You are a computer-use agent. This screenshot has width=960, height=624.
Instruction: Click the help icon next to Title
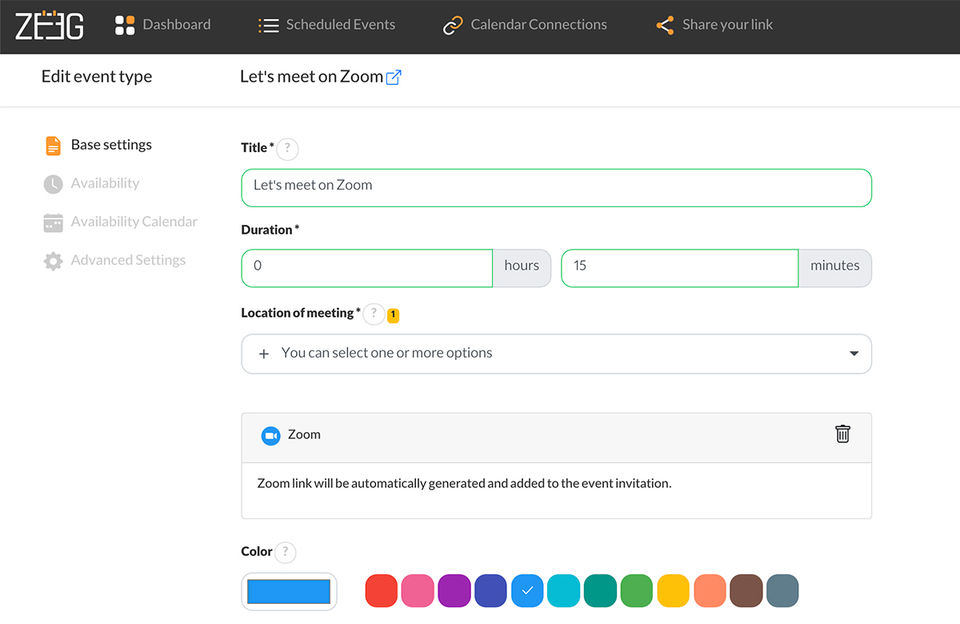287,148
